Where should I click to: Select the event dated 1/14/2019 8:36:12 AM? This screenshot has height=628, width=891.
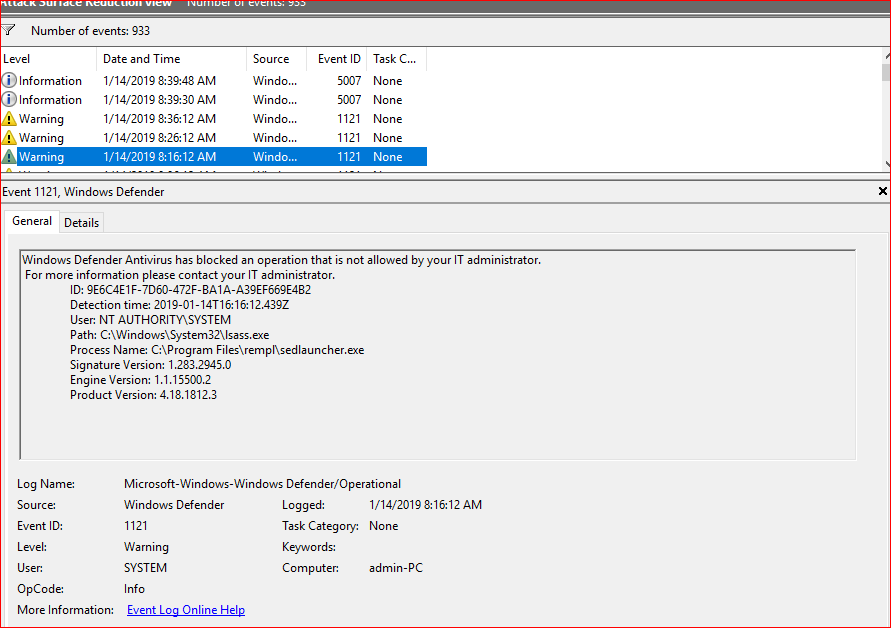pos(214,119)
